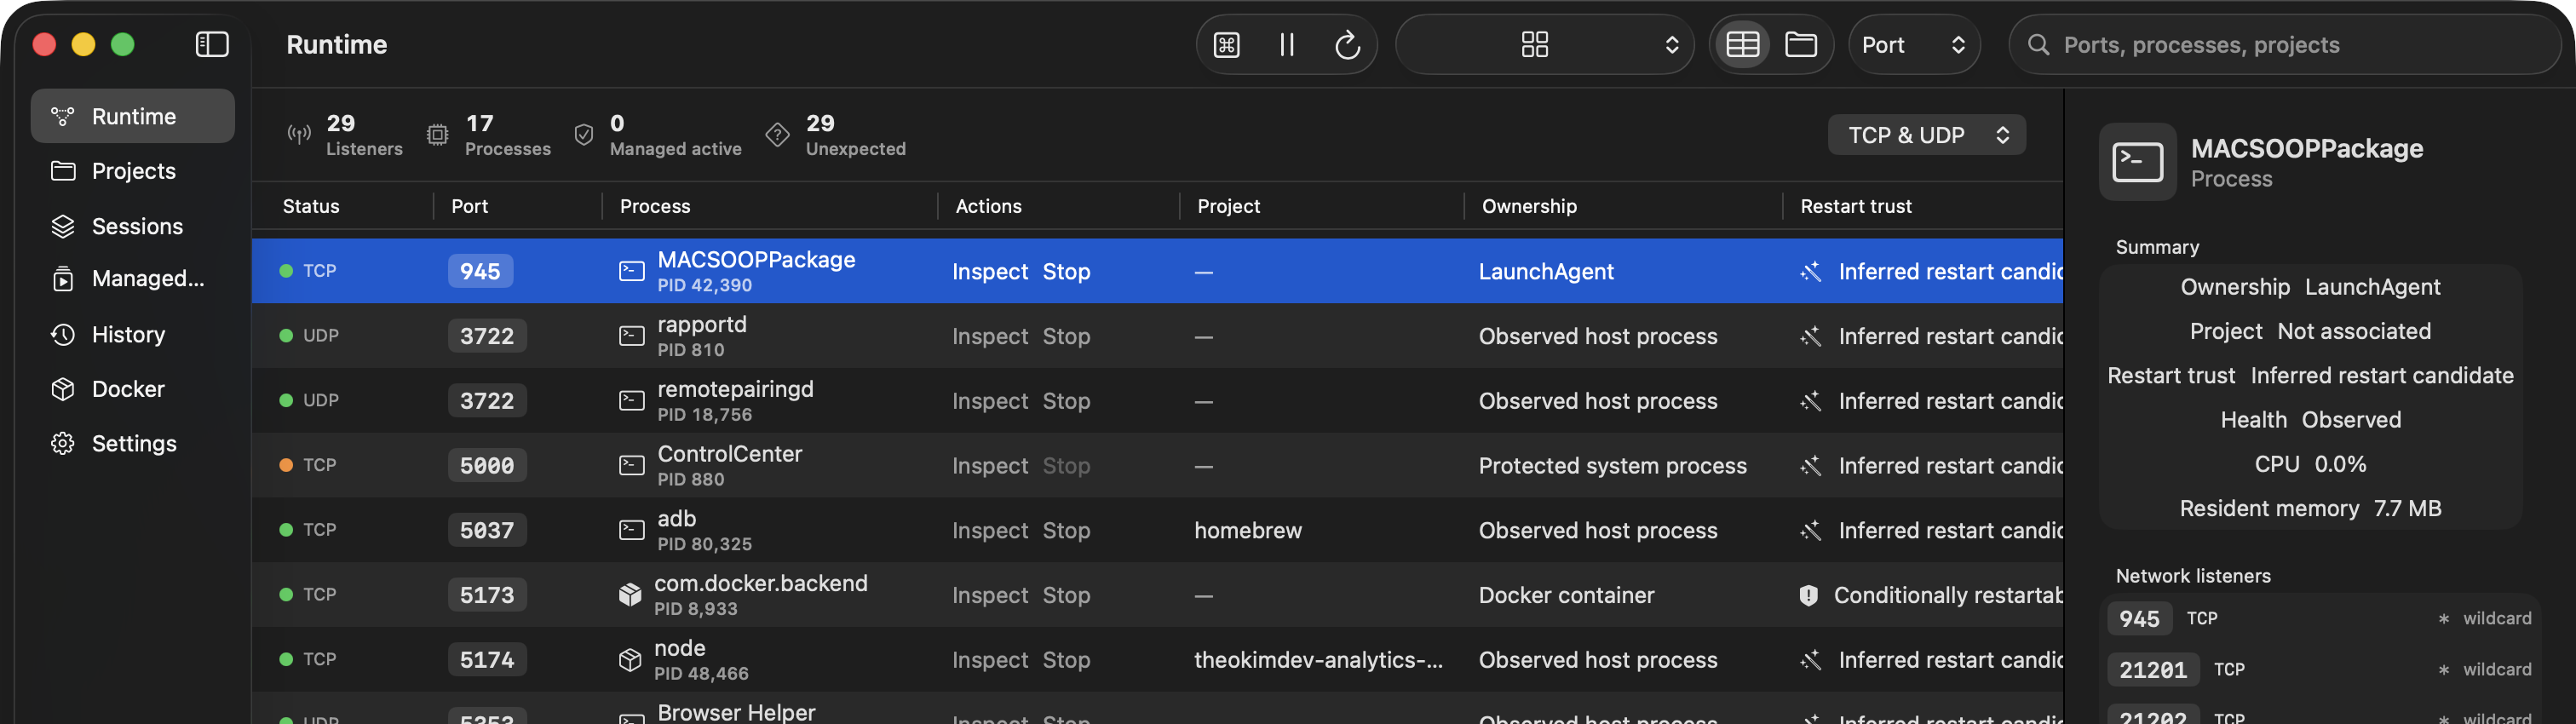
Task: Open Docker in the sidebar
Action: pos(133,389)
